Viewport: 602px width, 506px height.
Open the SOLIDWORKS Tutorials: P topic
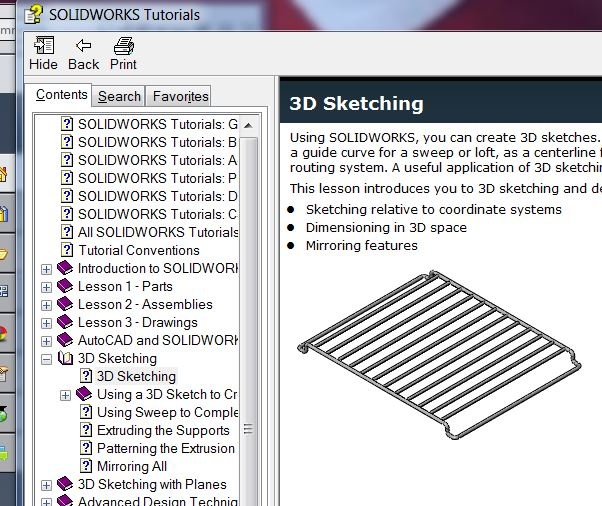157,179
